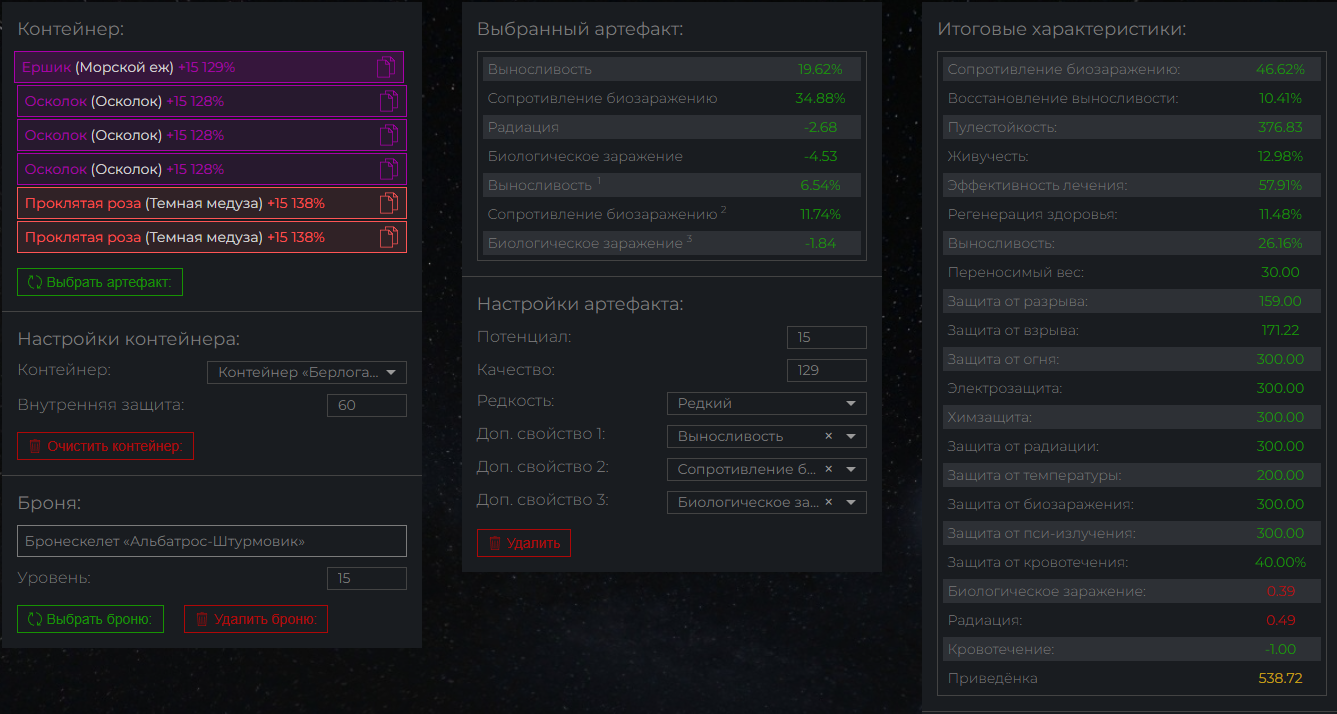The image size is (1337, 714).
Task: Click the Бронескелет «Альбатрос-Штурмовик» armor field
Action: point(212,541)
